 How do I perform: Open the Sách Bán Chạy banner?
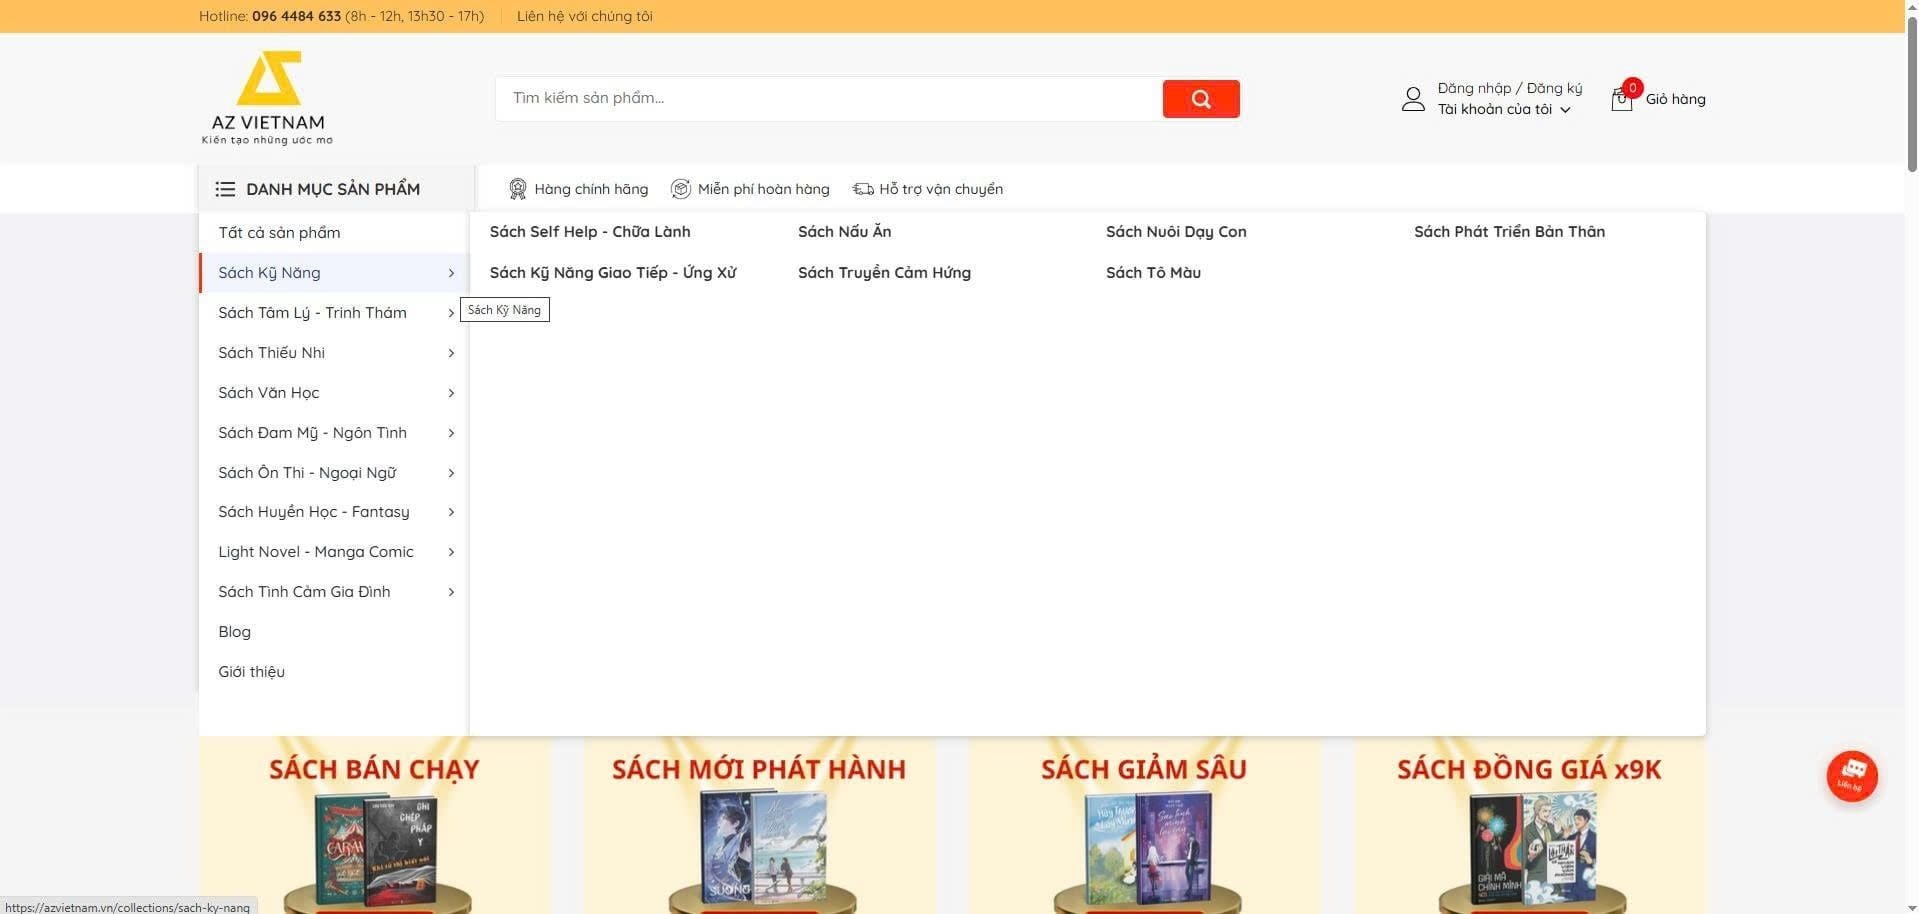coord(374,825)
